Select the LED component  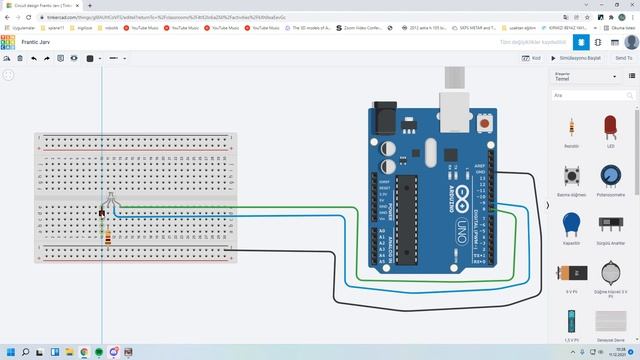point(610,131)
